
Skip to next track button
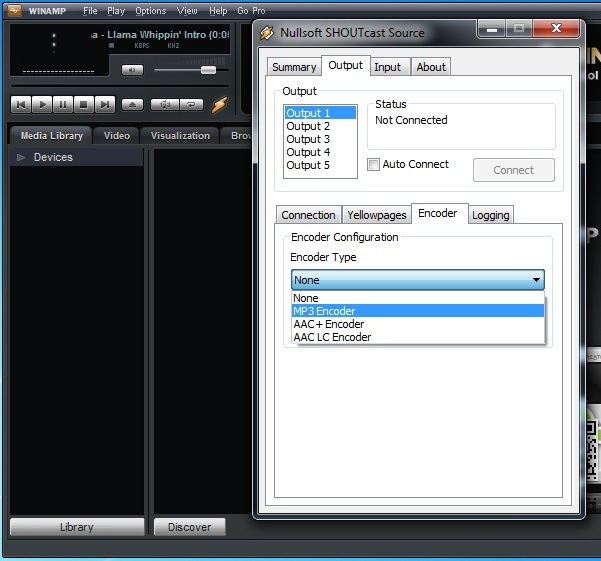tap(105, 105)
